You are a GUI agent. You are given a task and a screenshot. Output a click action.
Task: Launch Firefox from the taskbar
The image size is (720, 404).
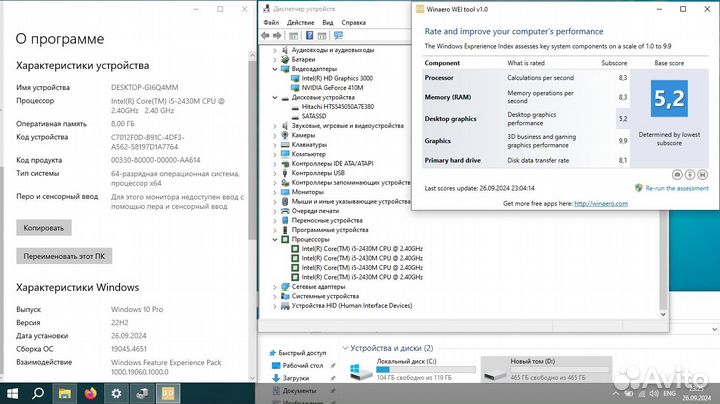[x=90, y=393]
